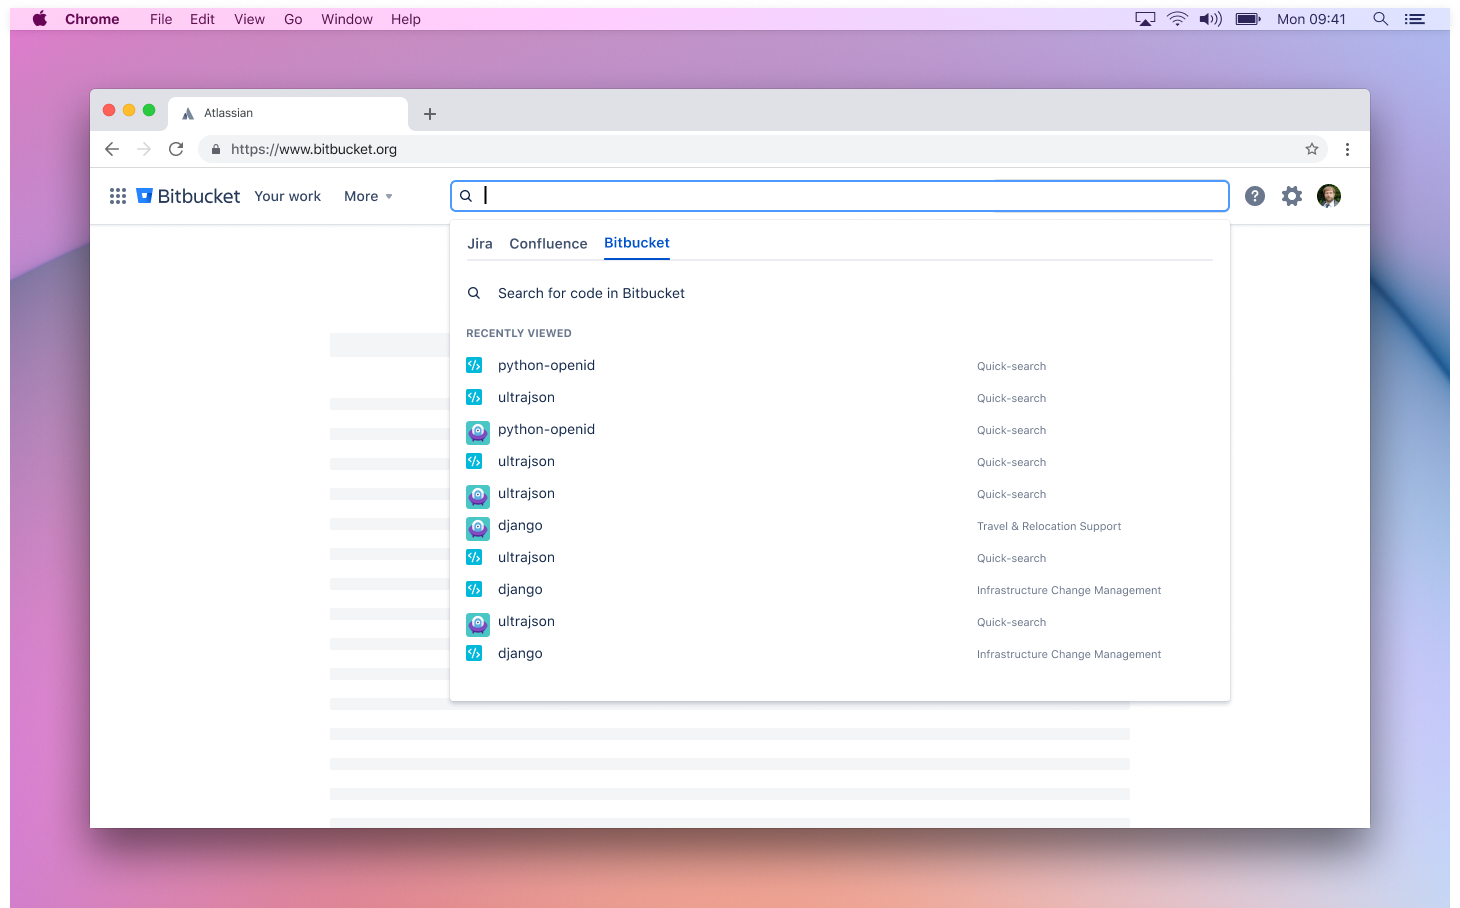Go forward with the browser forward arrow
This screenshot has height=908, width=1460.
[x=144, y=149]
